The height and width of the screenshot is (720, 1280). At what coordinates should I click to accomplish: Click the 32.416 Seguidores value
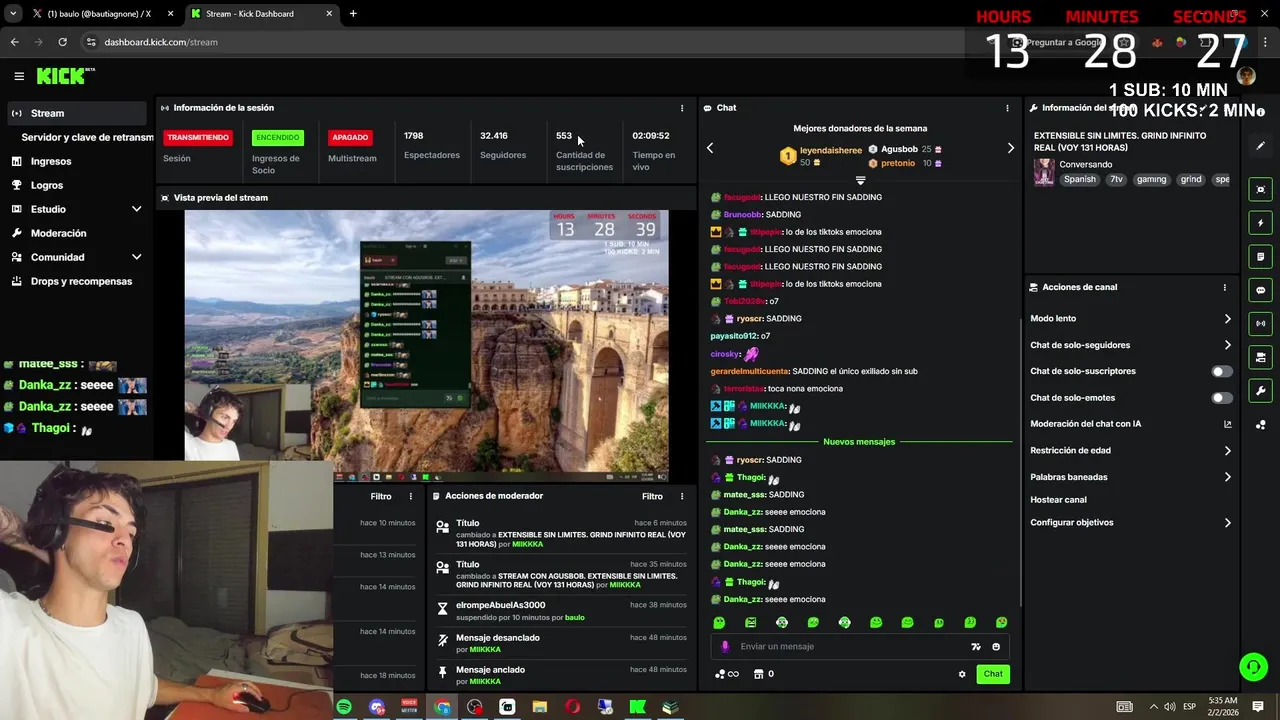point(494,136)
